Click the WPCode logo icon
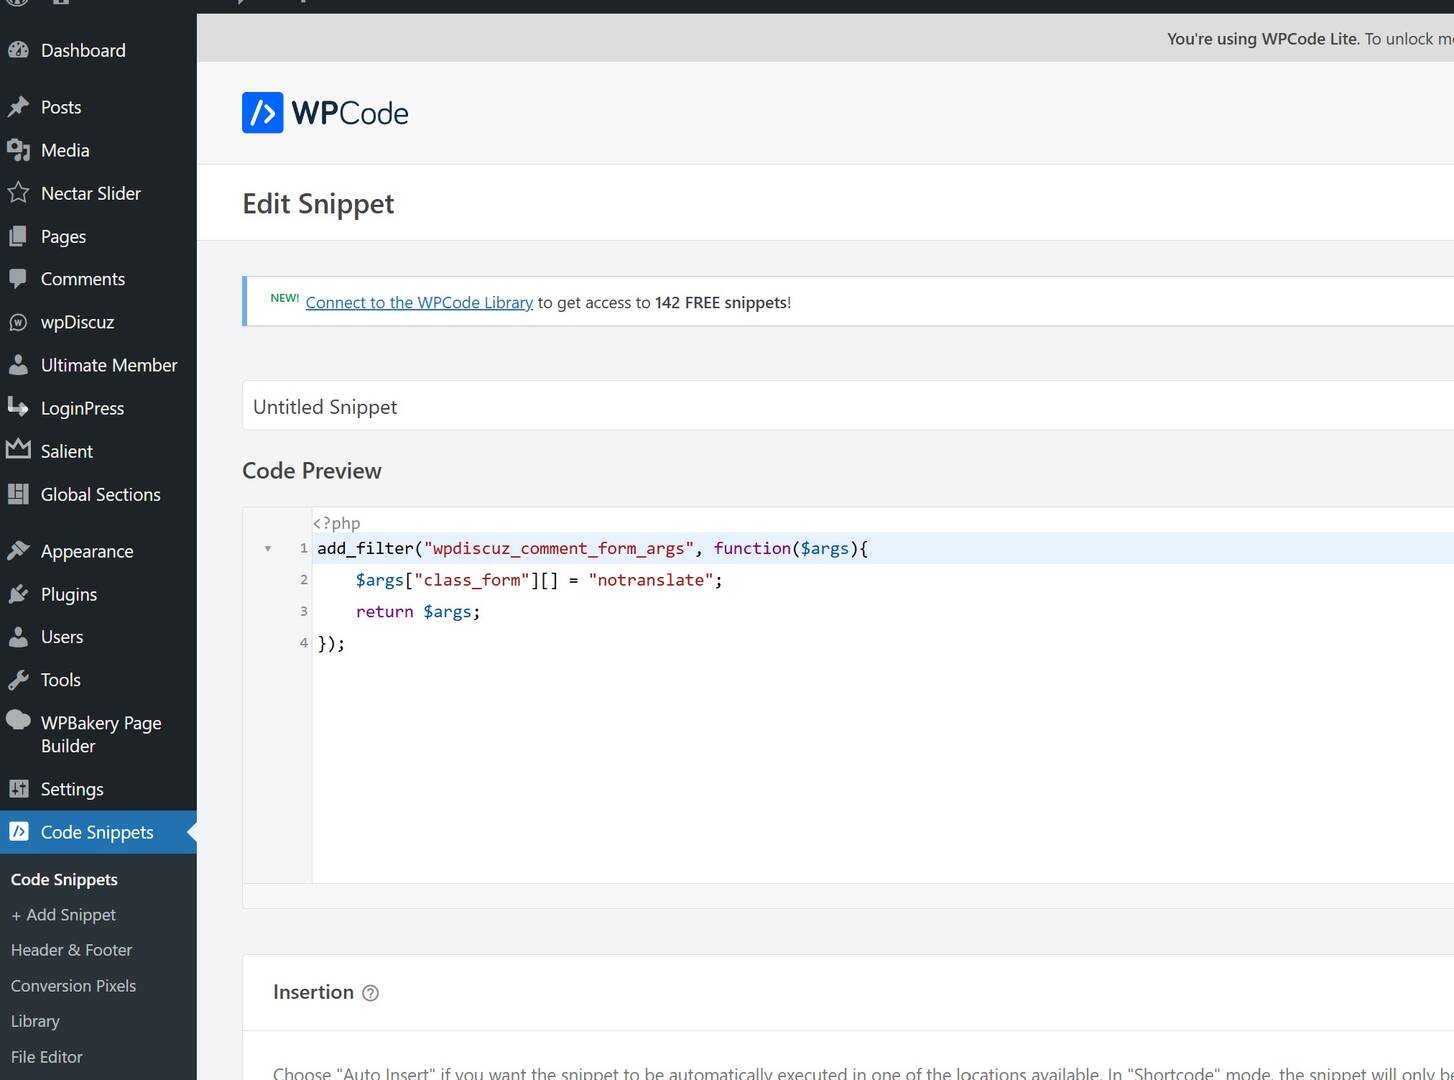Viewport: 1454px width, 1080px height. [262, 113]
